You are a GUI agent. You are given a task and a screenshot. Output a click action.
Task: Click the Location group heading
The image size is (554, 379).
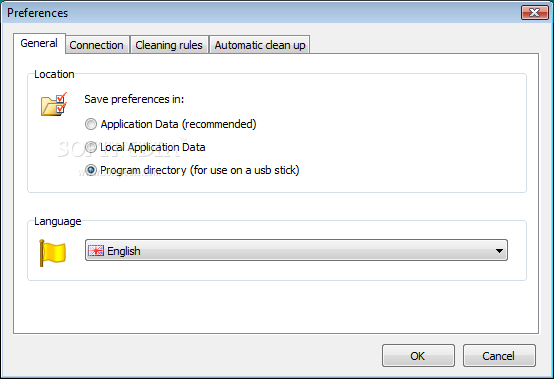(54, 74)
